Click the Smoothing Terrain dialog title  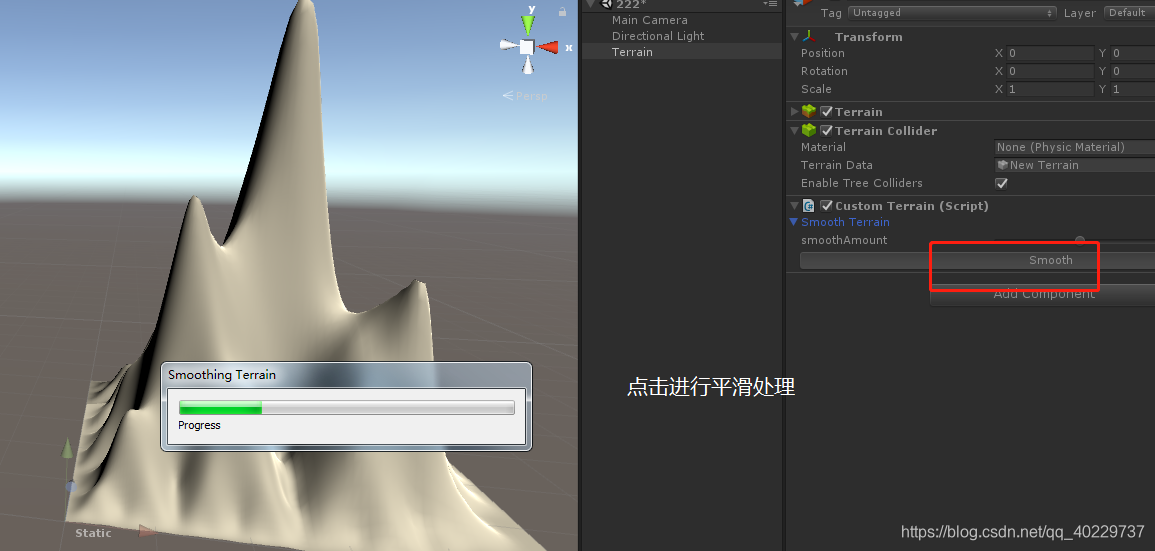coord(222,375)
